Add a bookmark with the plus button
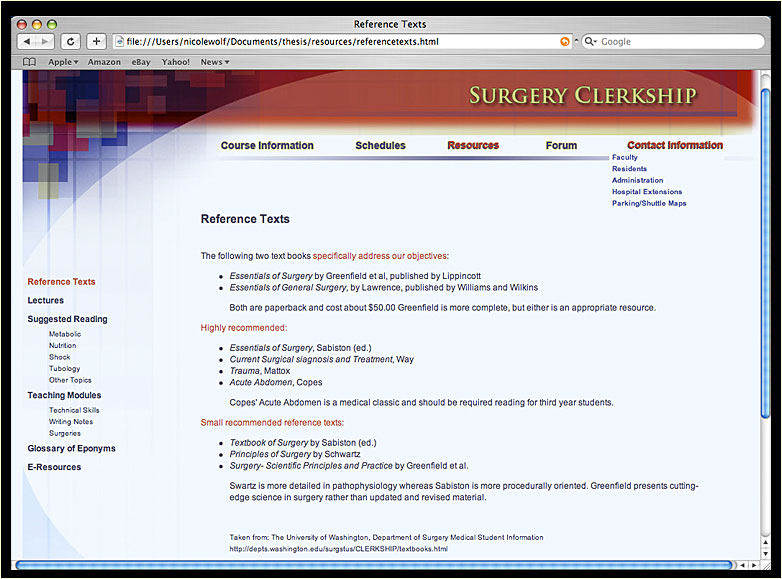The width and height of the screenshot is (782, 579). [x=96, y=41]
